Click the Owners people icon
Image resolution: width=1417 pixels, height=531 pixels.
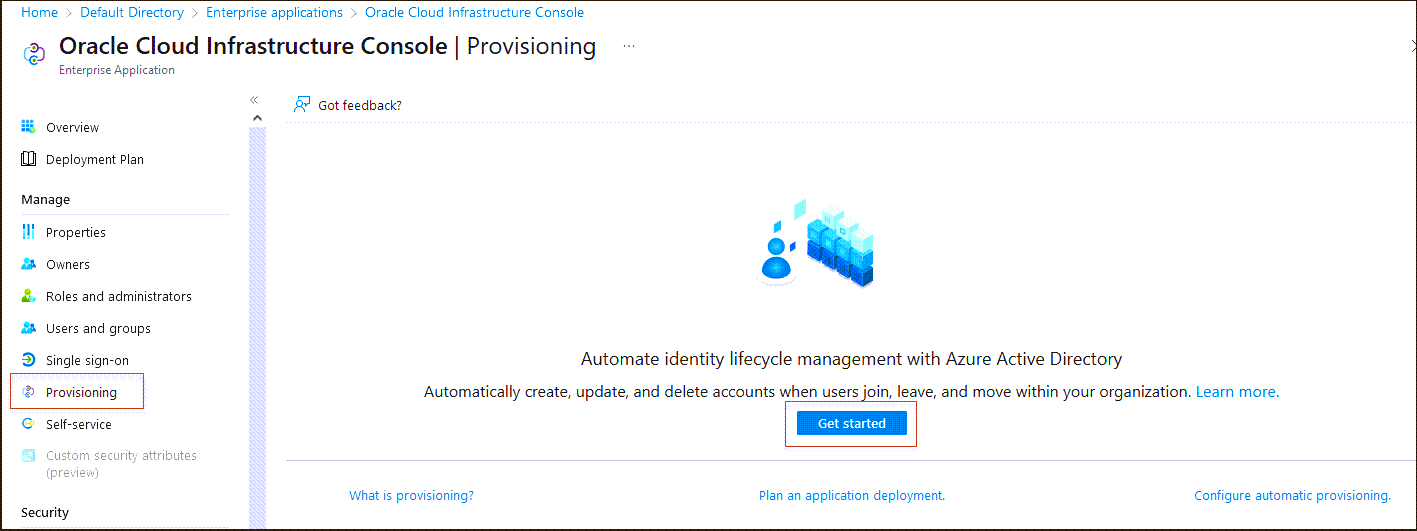28,264
